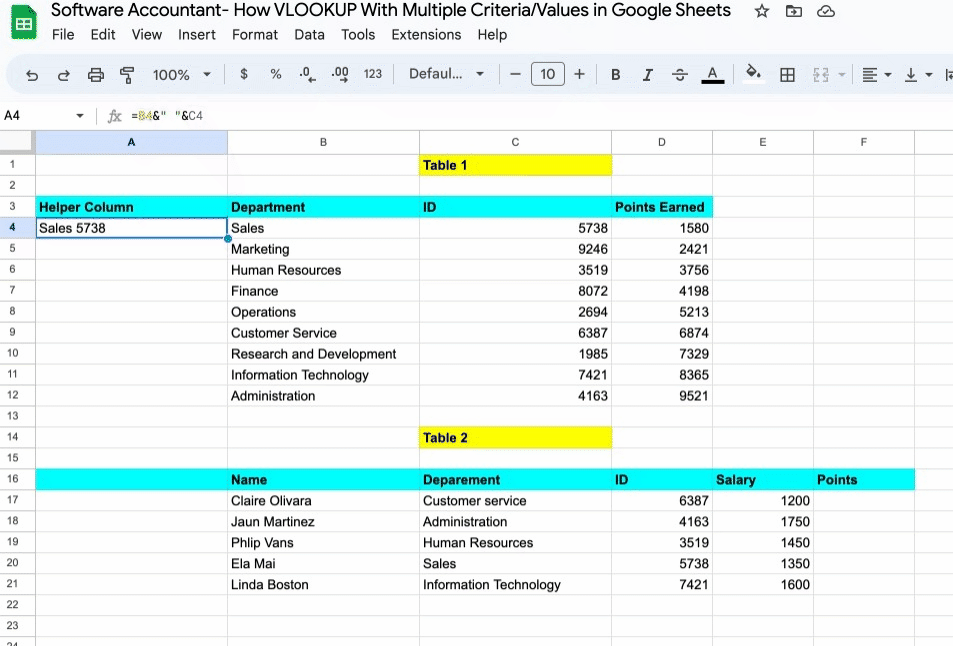
Task: Expand horizontal align dropdown arrow
Action: click(888, 75)
